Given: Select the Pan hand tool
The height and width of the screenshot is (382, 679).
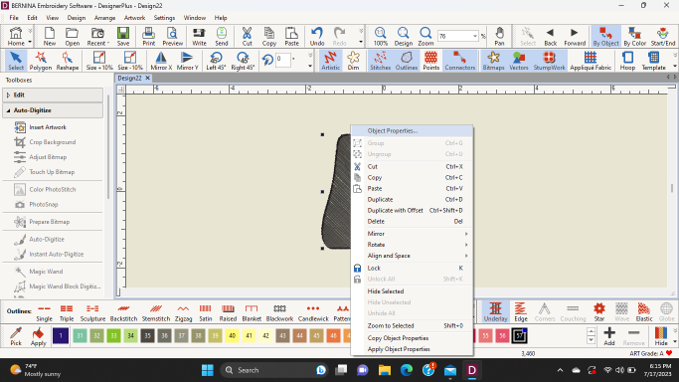Looking at the screenshot, I should [x=499, y=37].
